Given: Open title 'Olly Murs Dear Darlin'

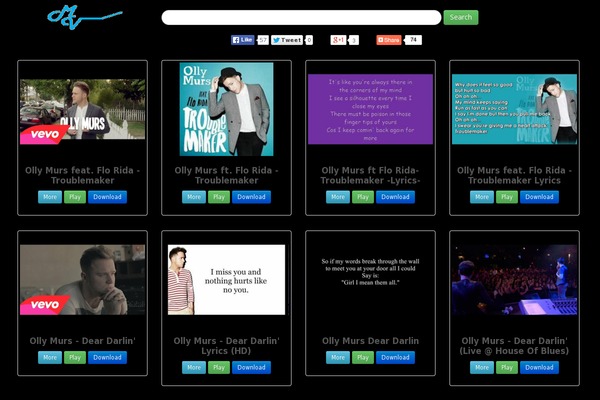Looking at the screenshot, I should point(370,341).
